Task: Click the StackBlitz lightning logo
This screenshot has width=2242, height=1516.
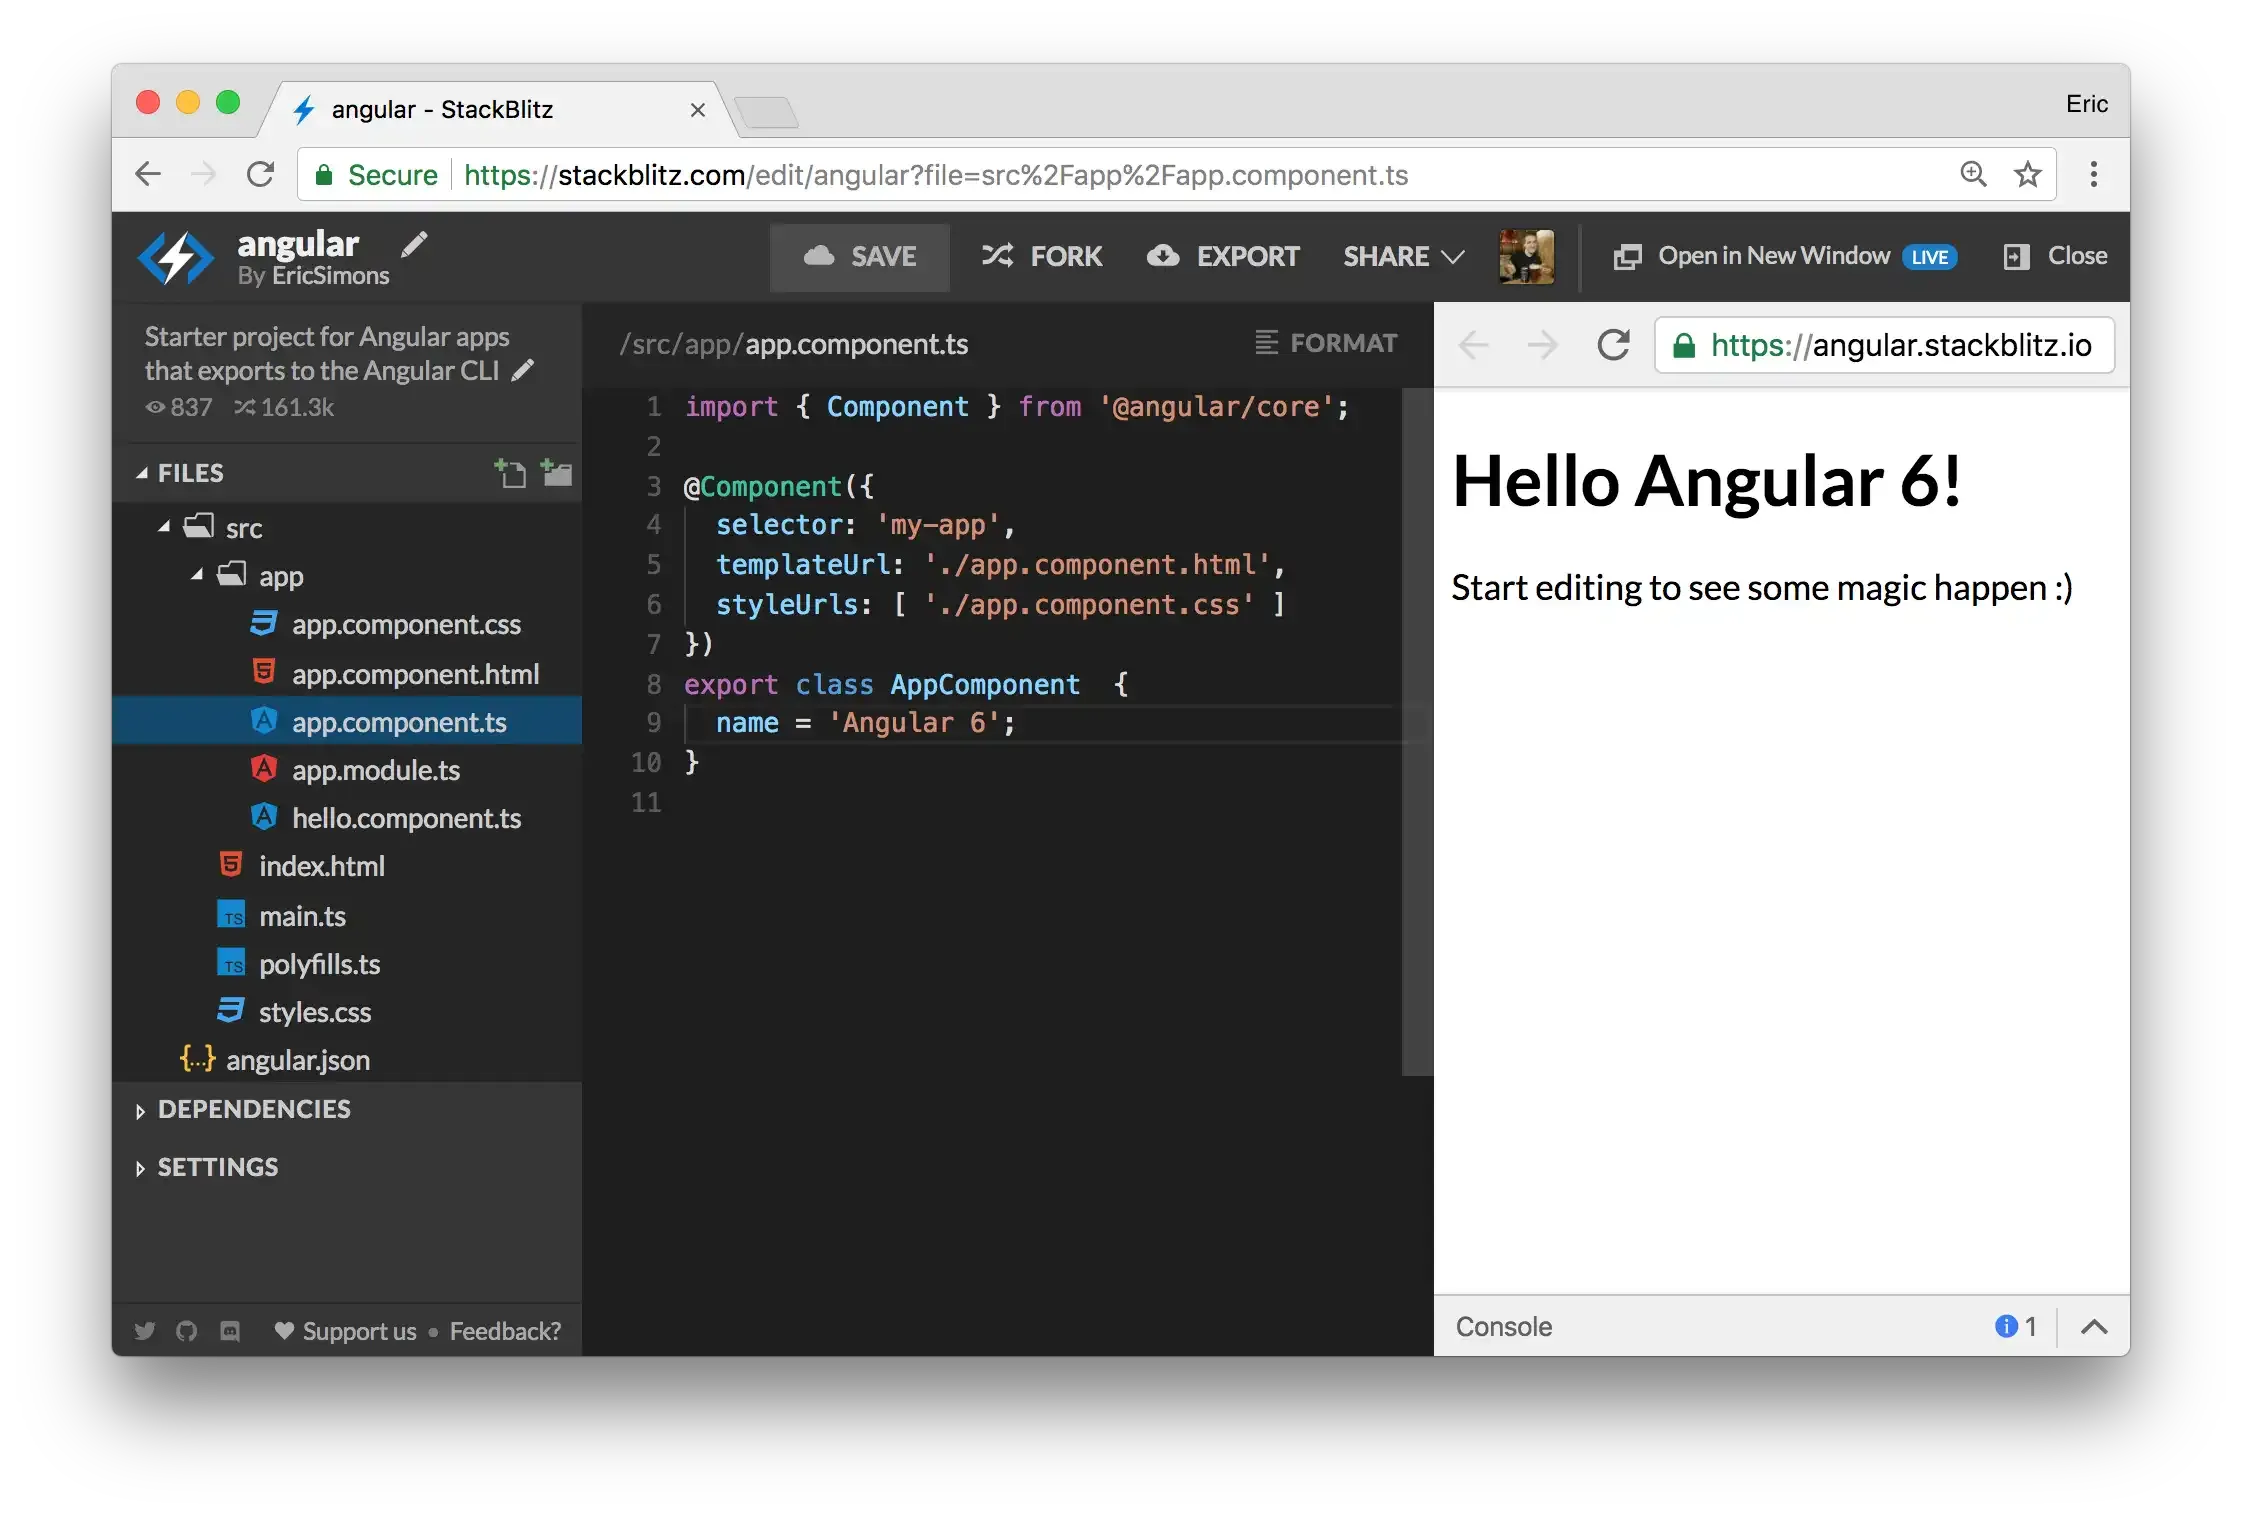Action: point(176,258)
